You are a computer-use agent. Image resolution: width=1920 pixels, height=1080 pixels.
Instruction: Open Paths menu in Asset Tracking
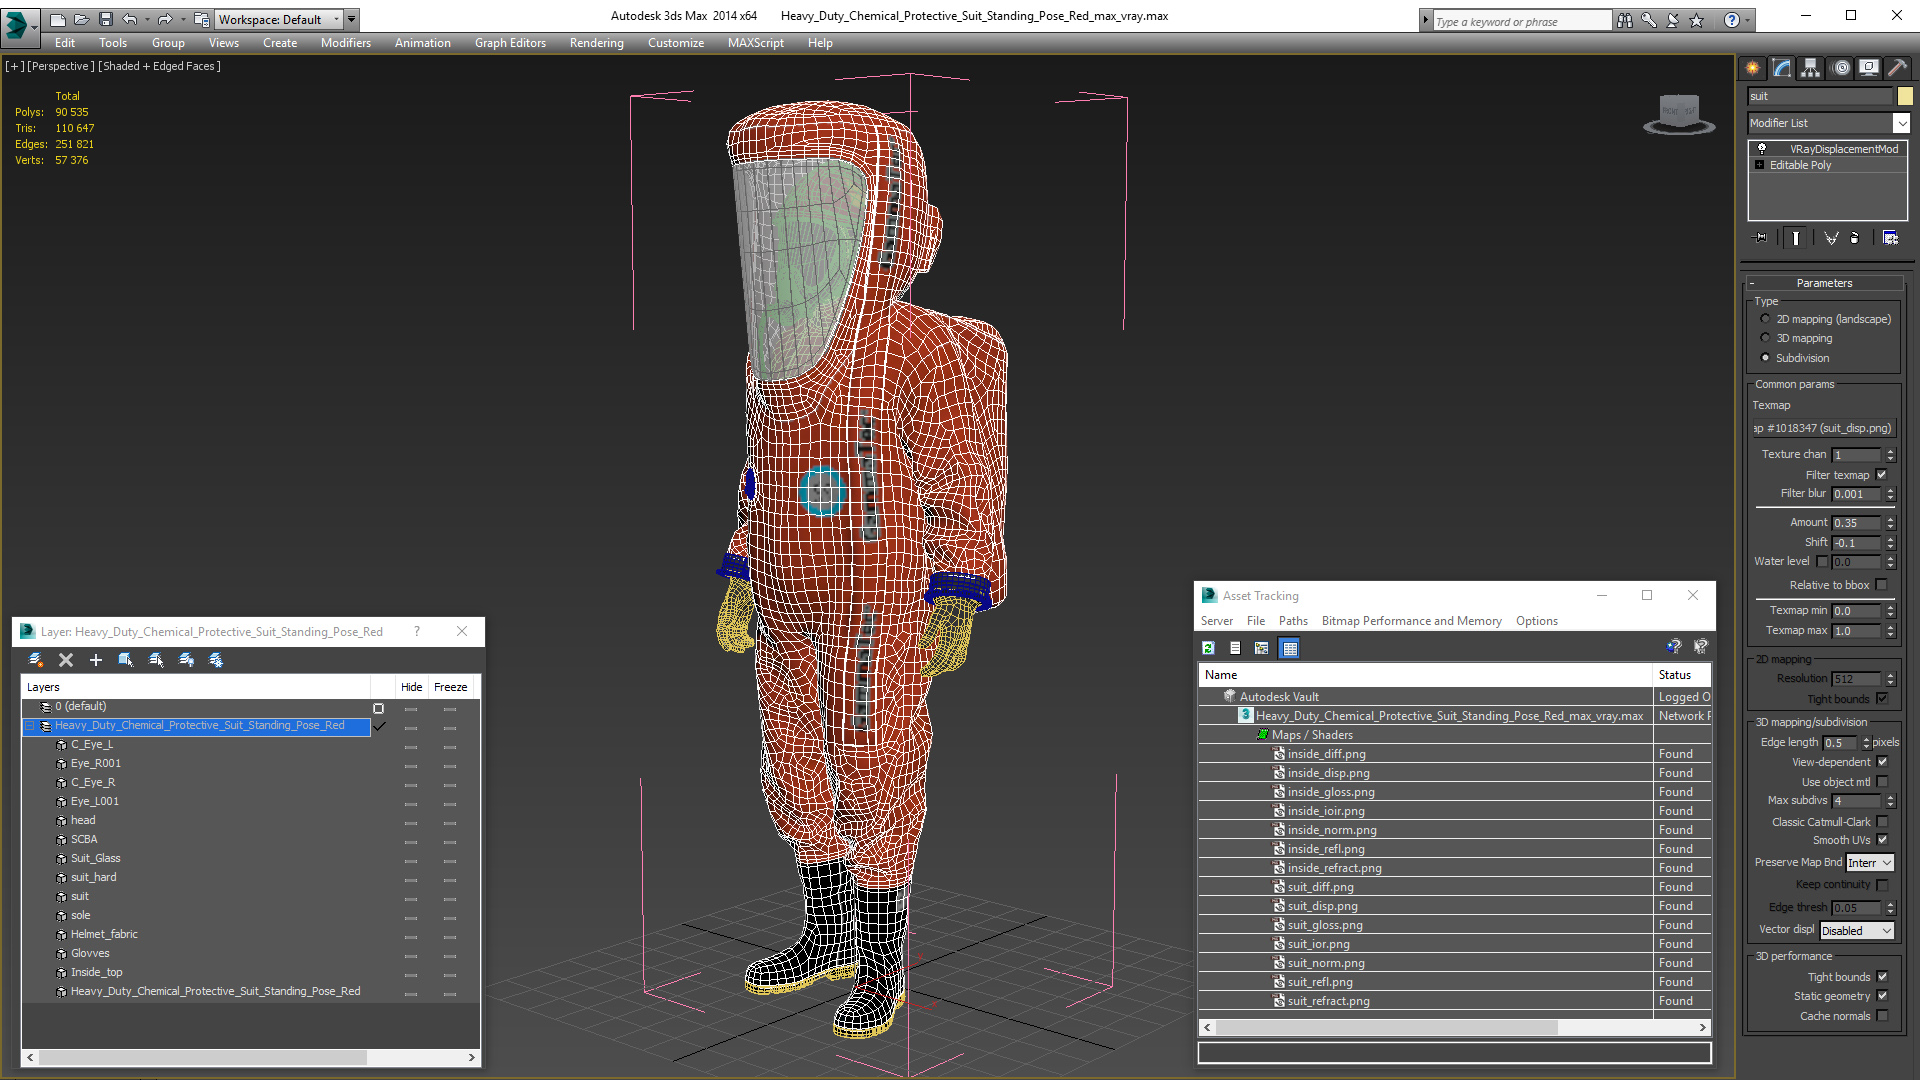pos(1293,621)
